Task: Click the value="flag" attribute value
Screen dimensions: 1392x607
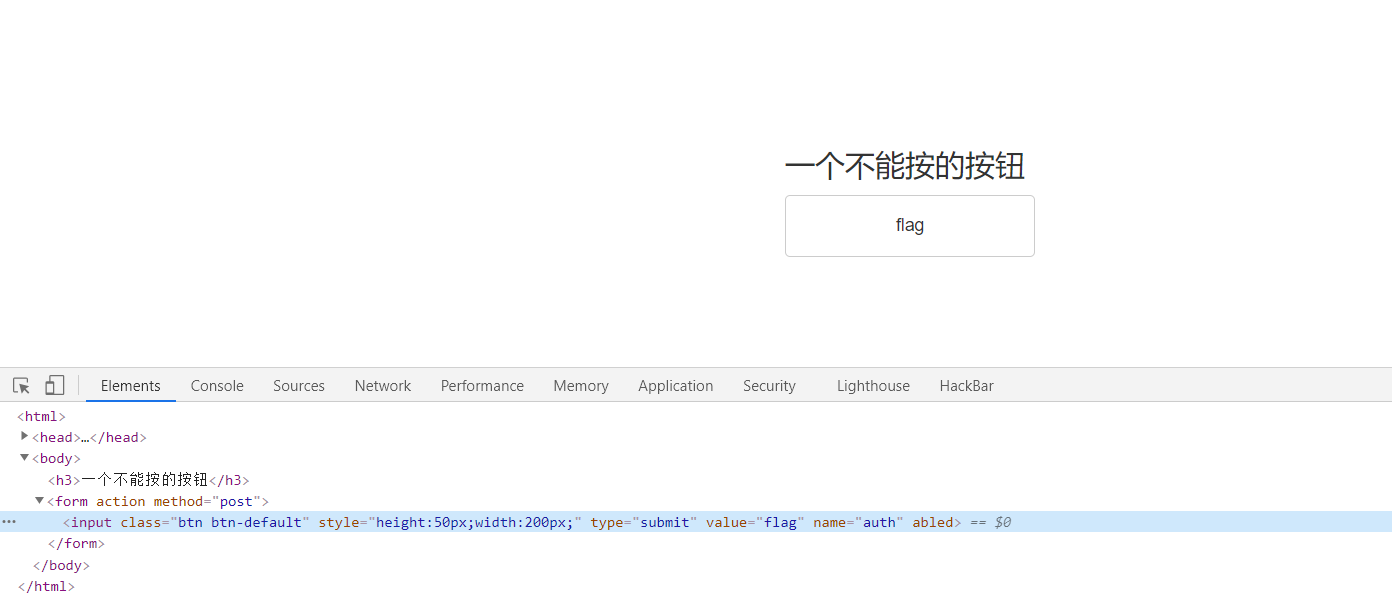Action: click(780, 522)
